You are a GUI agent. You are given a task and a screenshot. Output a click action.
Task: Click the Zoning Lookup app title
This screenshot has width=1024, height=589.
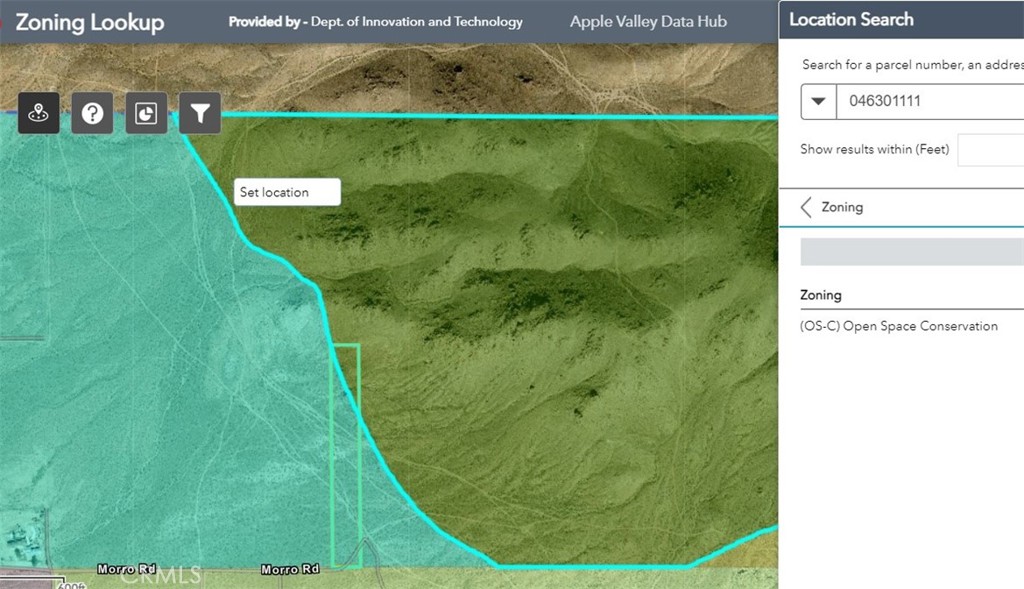tap(89, 22)
